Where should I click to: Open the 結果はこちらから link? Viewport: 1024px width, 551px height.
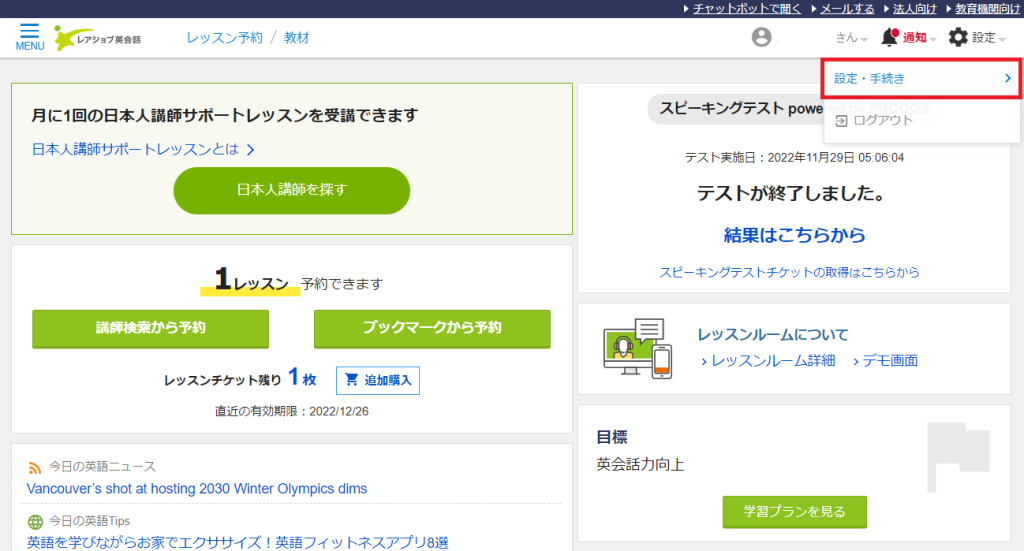794,235
